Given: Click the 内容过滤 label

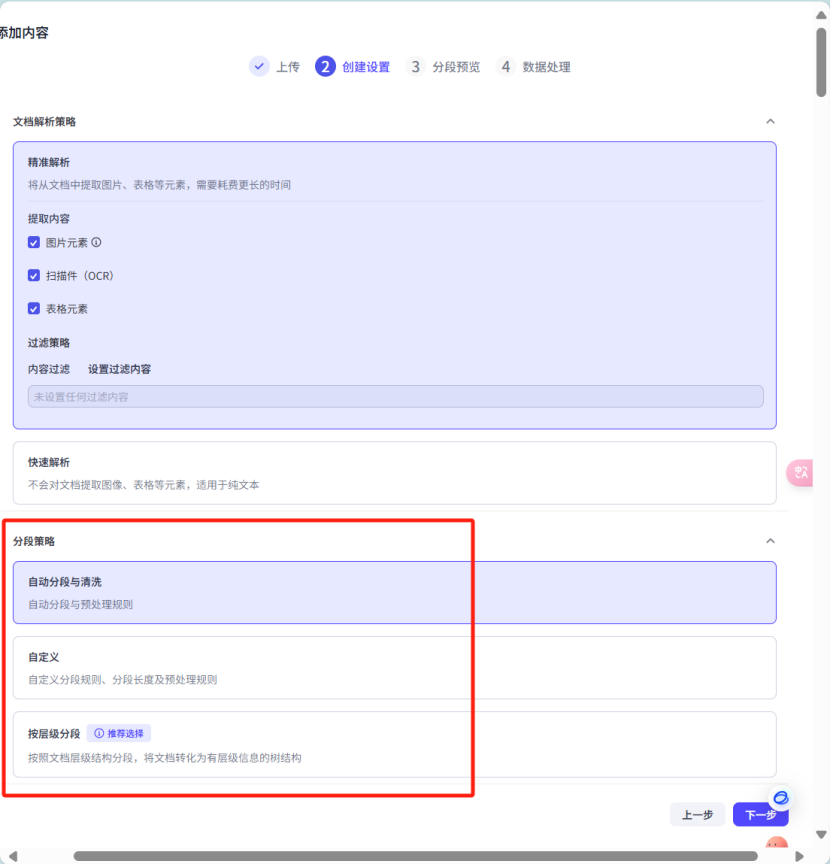Looking at the screenshot, I should point(49,369).
